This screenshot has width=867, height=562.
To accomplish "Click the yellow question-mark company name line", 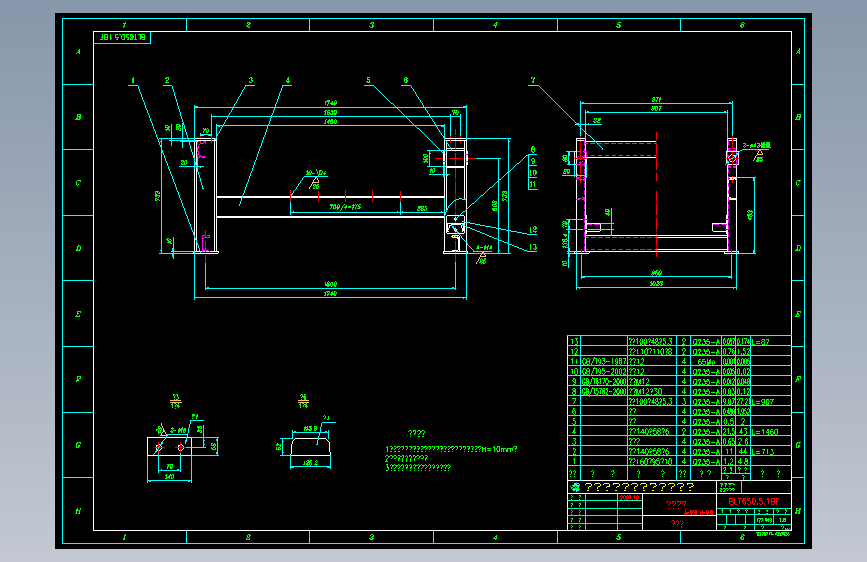I will click(639, 487).
